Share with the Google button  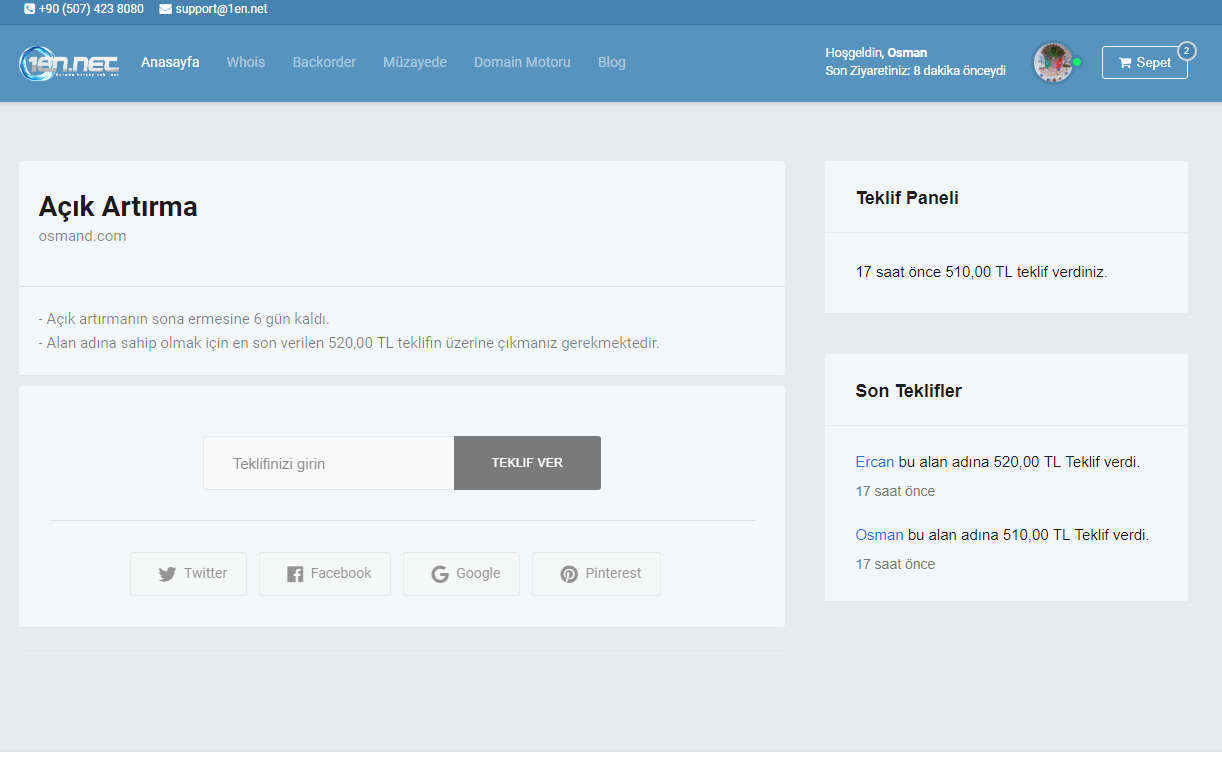[461, 574]
